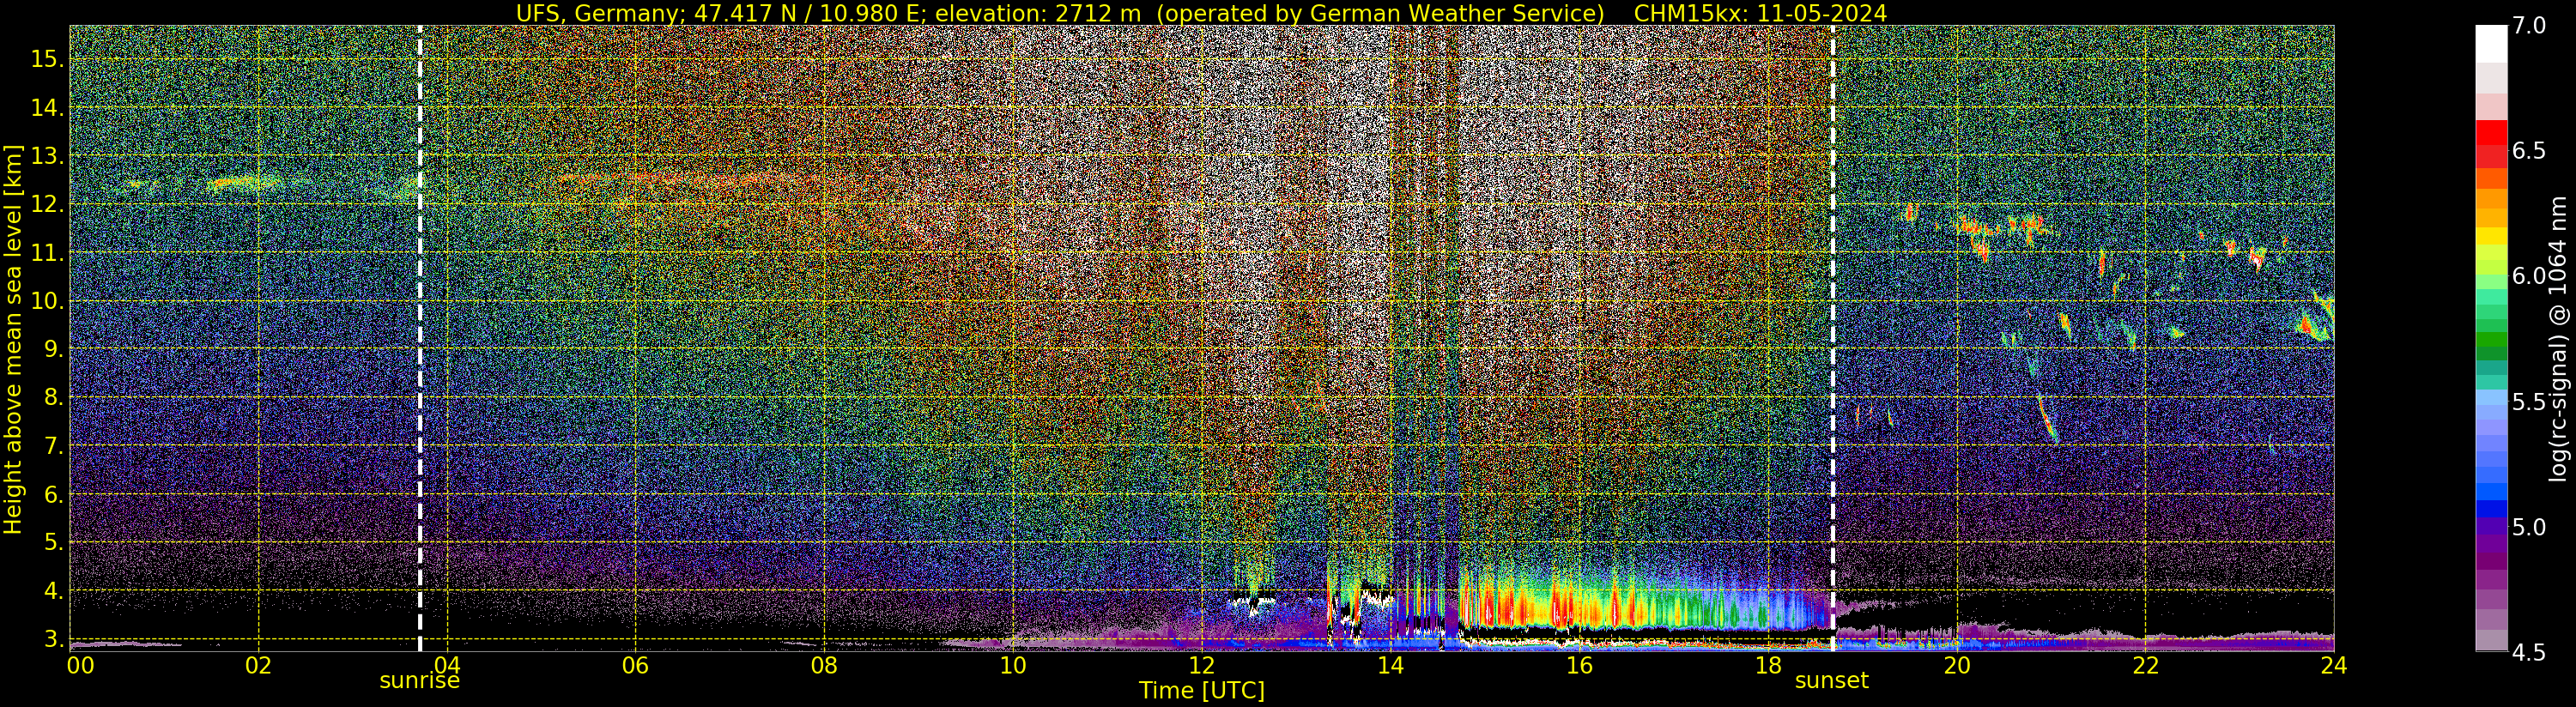The width and height of the screenshot is (2576, 707).
Task: Click the 24 tick on the time axis
Action: [x=2333, y=665]
